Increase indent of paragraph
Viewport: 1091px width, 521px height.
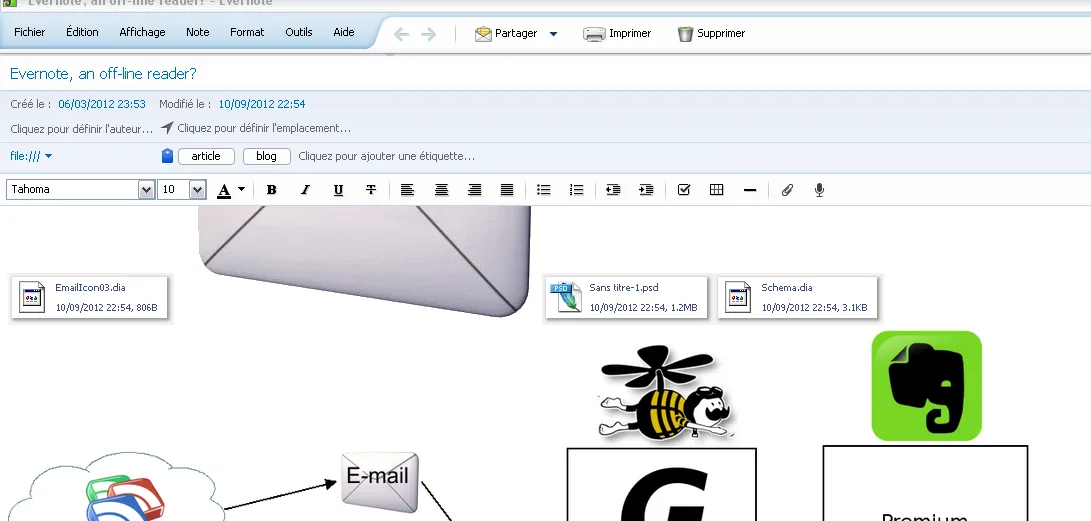click(x=646, y=190)
